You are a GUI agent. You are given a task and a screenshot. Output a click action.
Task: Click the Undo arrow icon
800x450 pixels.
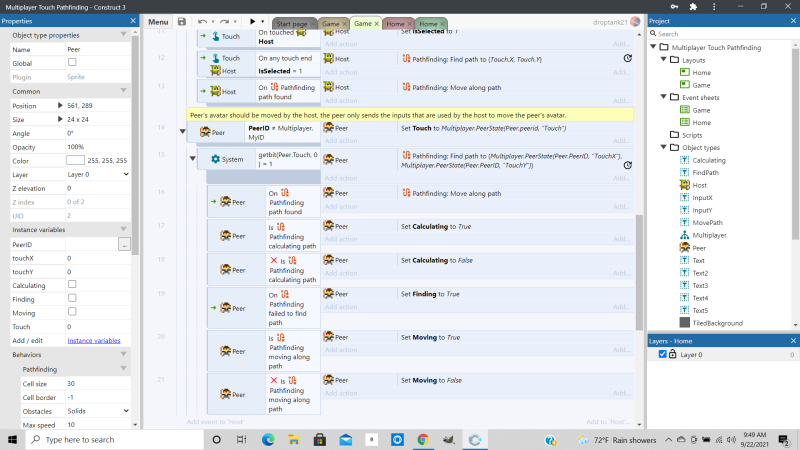click(x=203, y=21)
